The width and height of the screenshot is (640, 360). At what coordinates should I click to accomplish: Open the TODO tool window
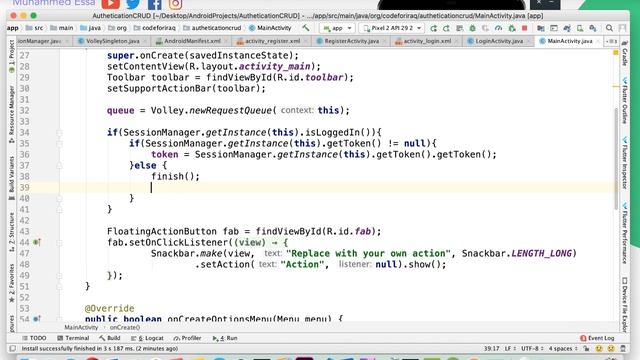[x=34, y=338]
